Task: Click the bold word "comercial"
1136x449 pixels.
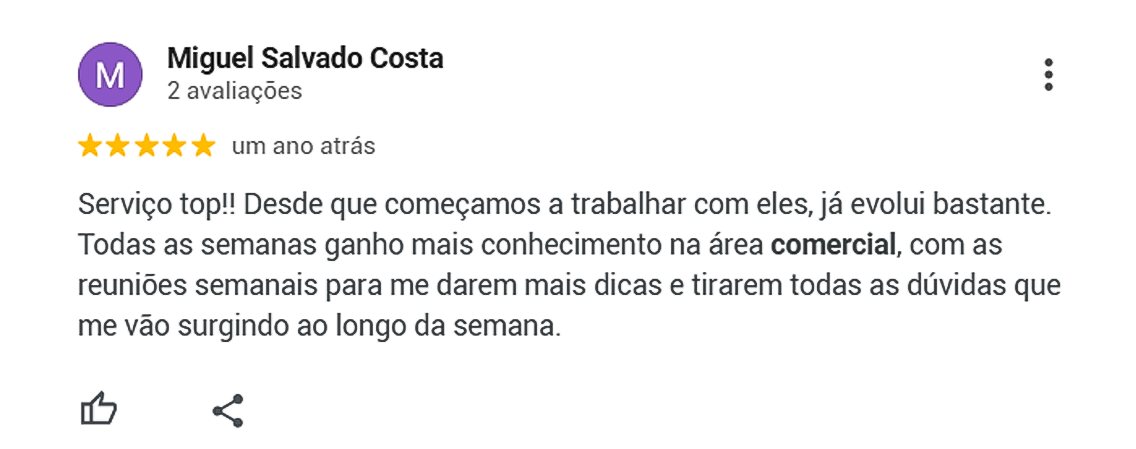Action: (834, 245)
